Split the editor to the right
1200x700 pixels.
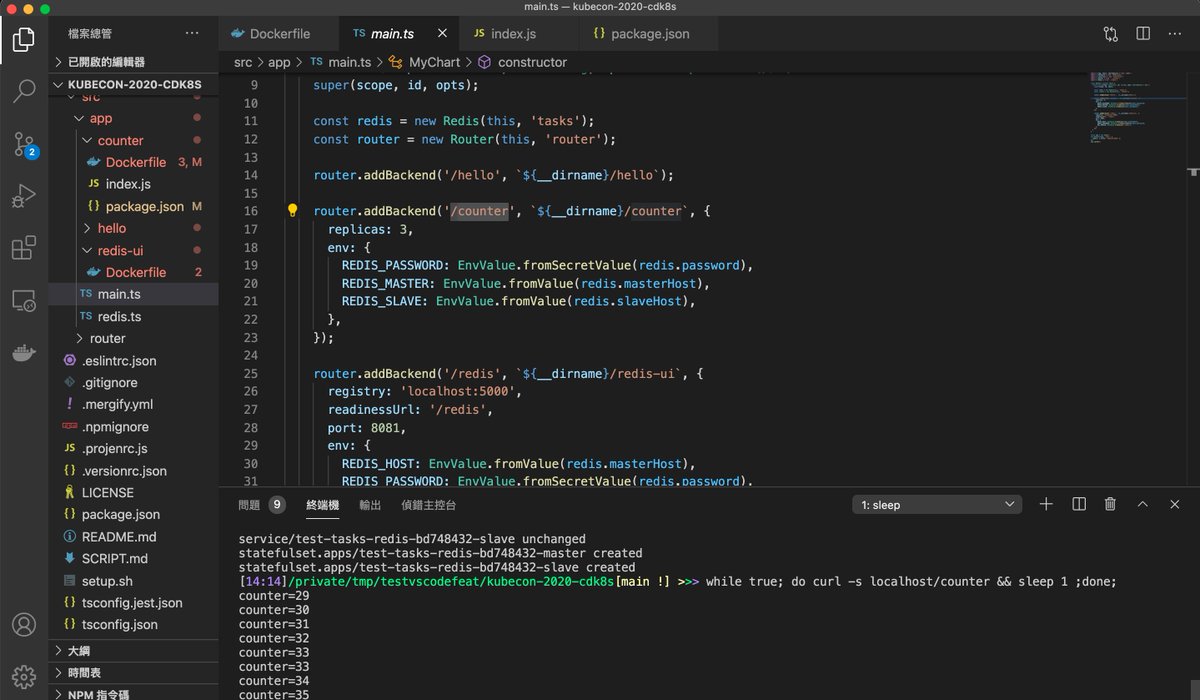1143,33
